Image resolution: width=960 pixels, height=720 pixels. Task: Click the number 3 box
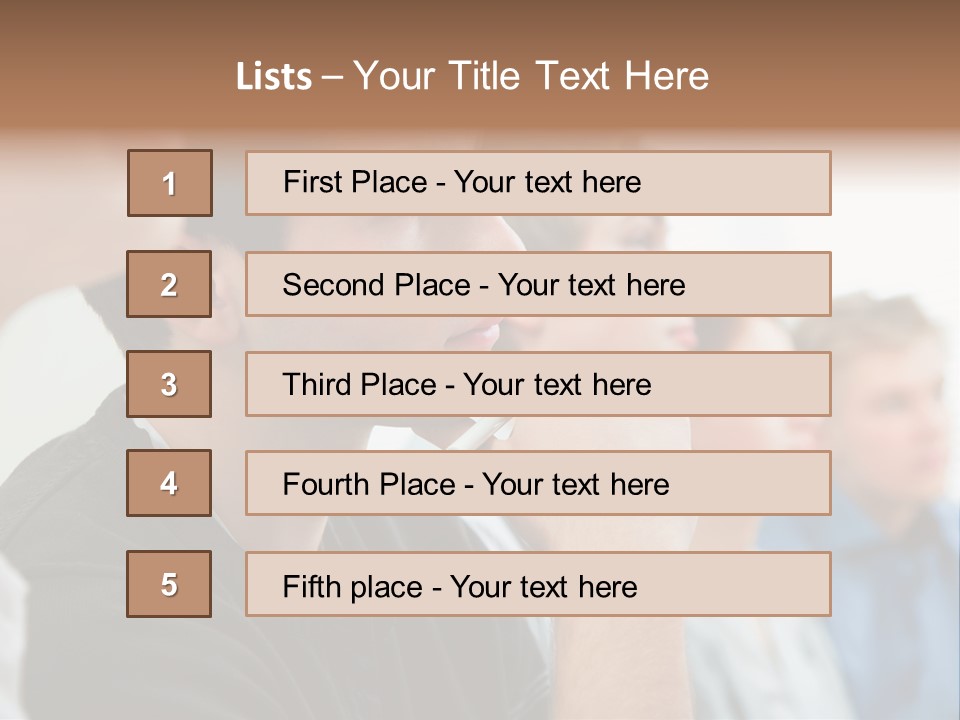[x=169, y=384]
